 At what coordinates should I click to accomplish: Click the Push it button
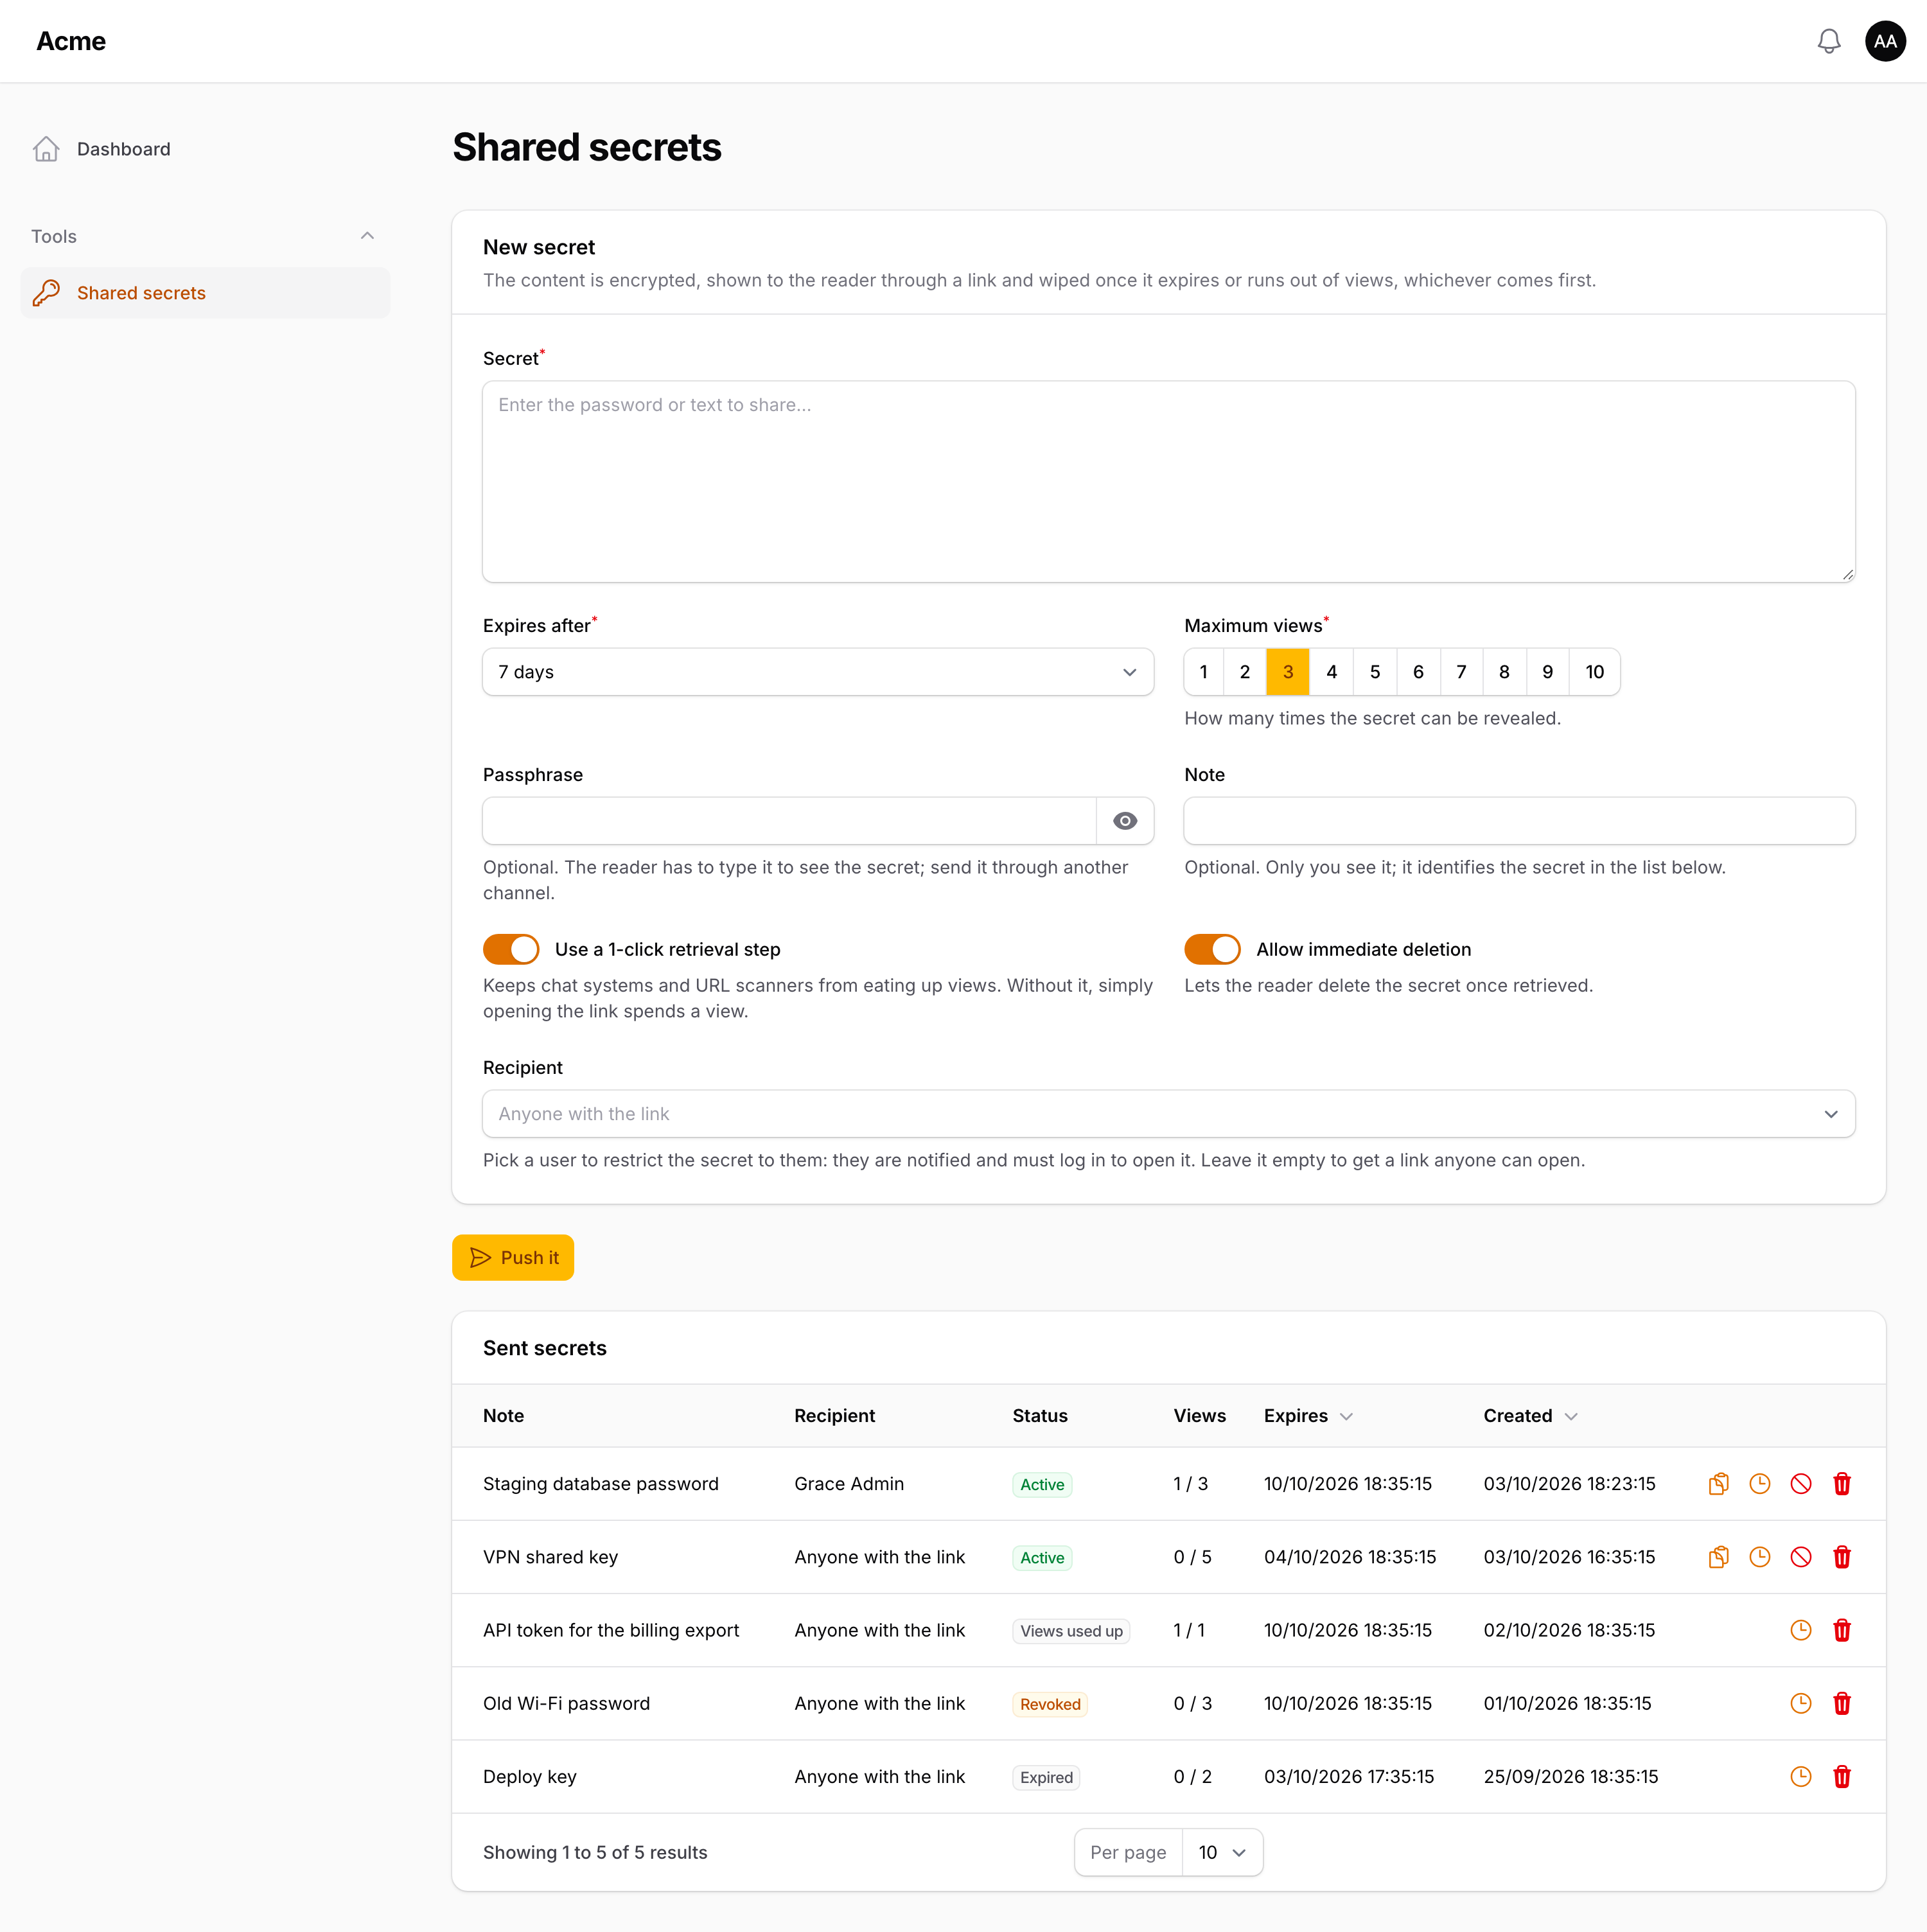click(513, 1258)
